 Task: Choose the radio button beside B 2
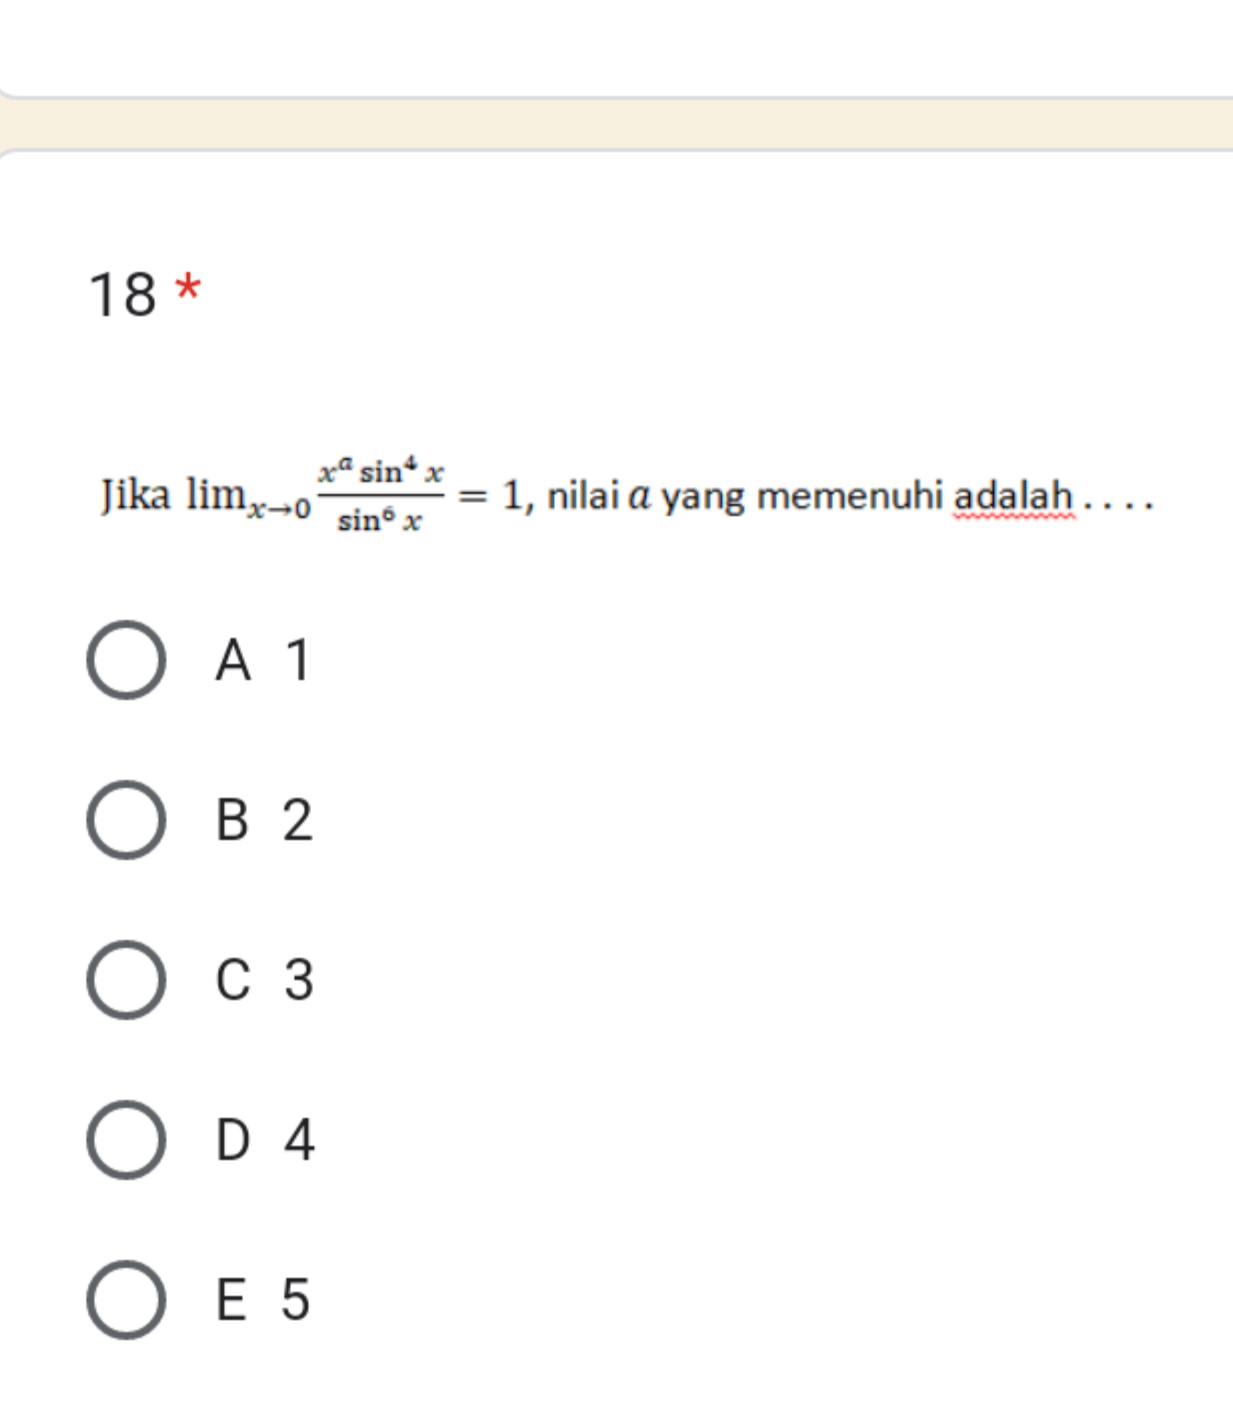pyautogui.click(x=126, y=820)
